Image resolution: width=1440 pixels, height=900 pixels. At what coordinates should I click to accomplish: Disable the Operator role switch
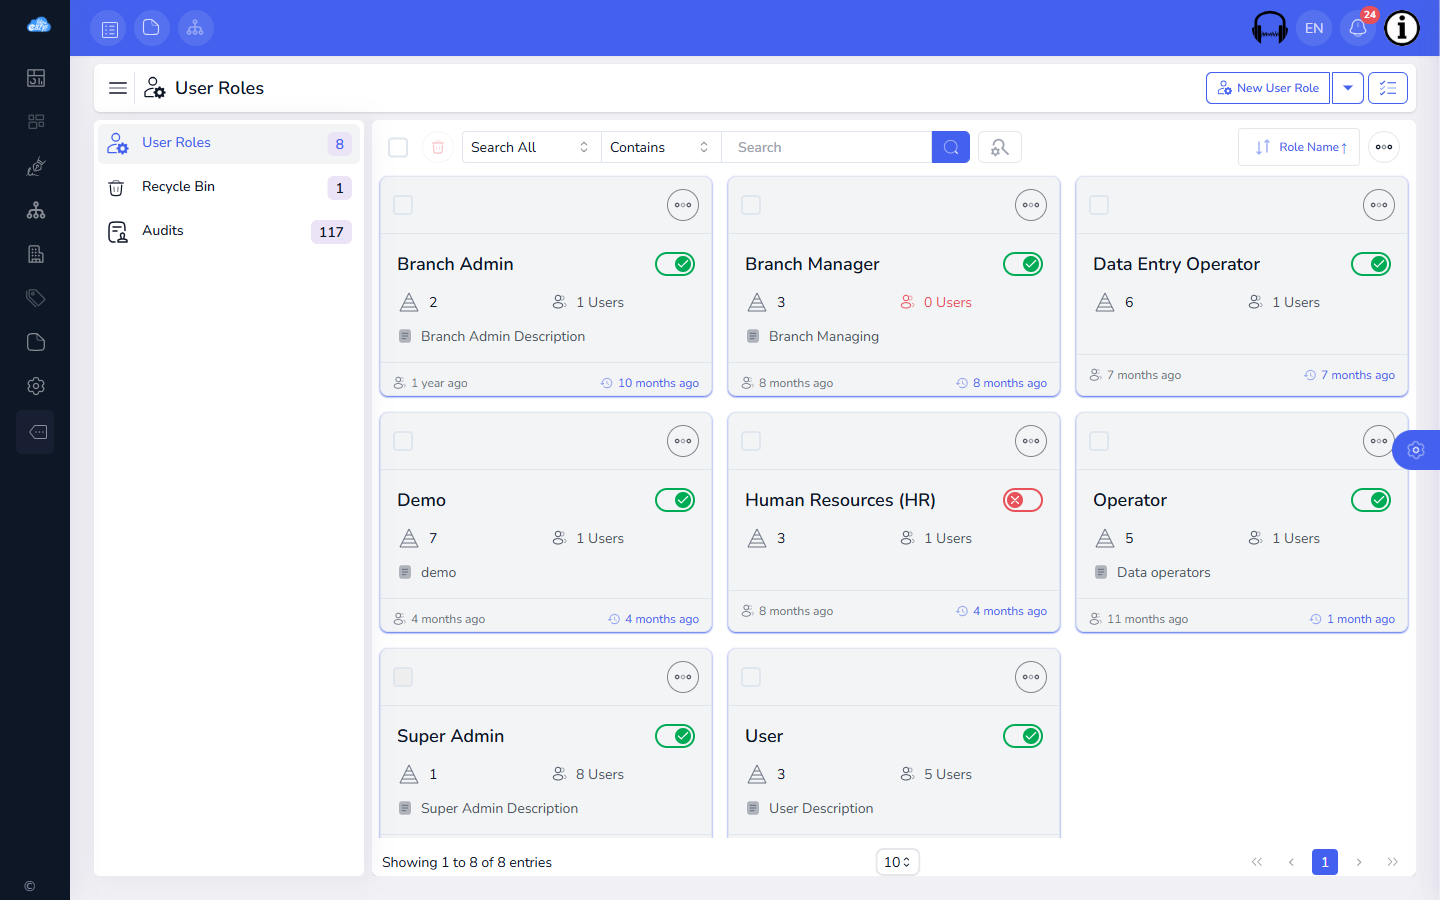(x=1371, y=500)
